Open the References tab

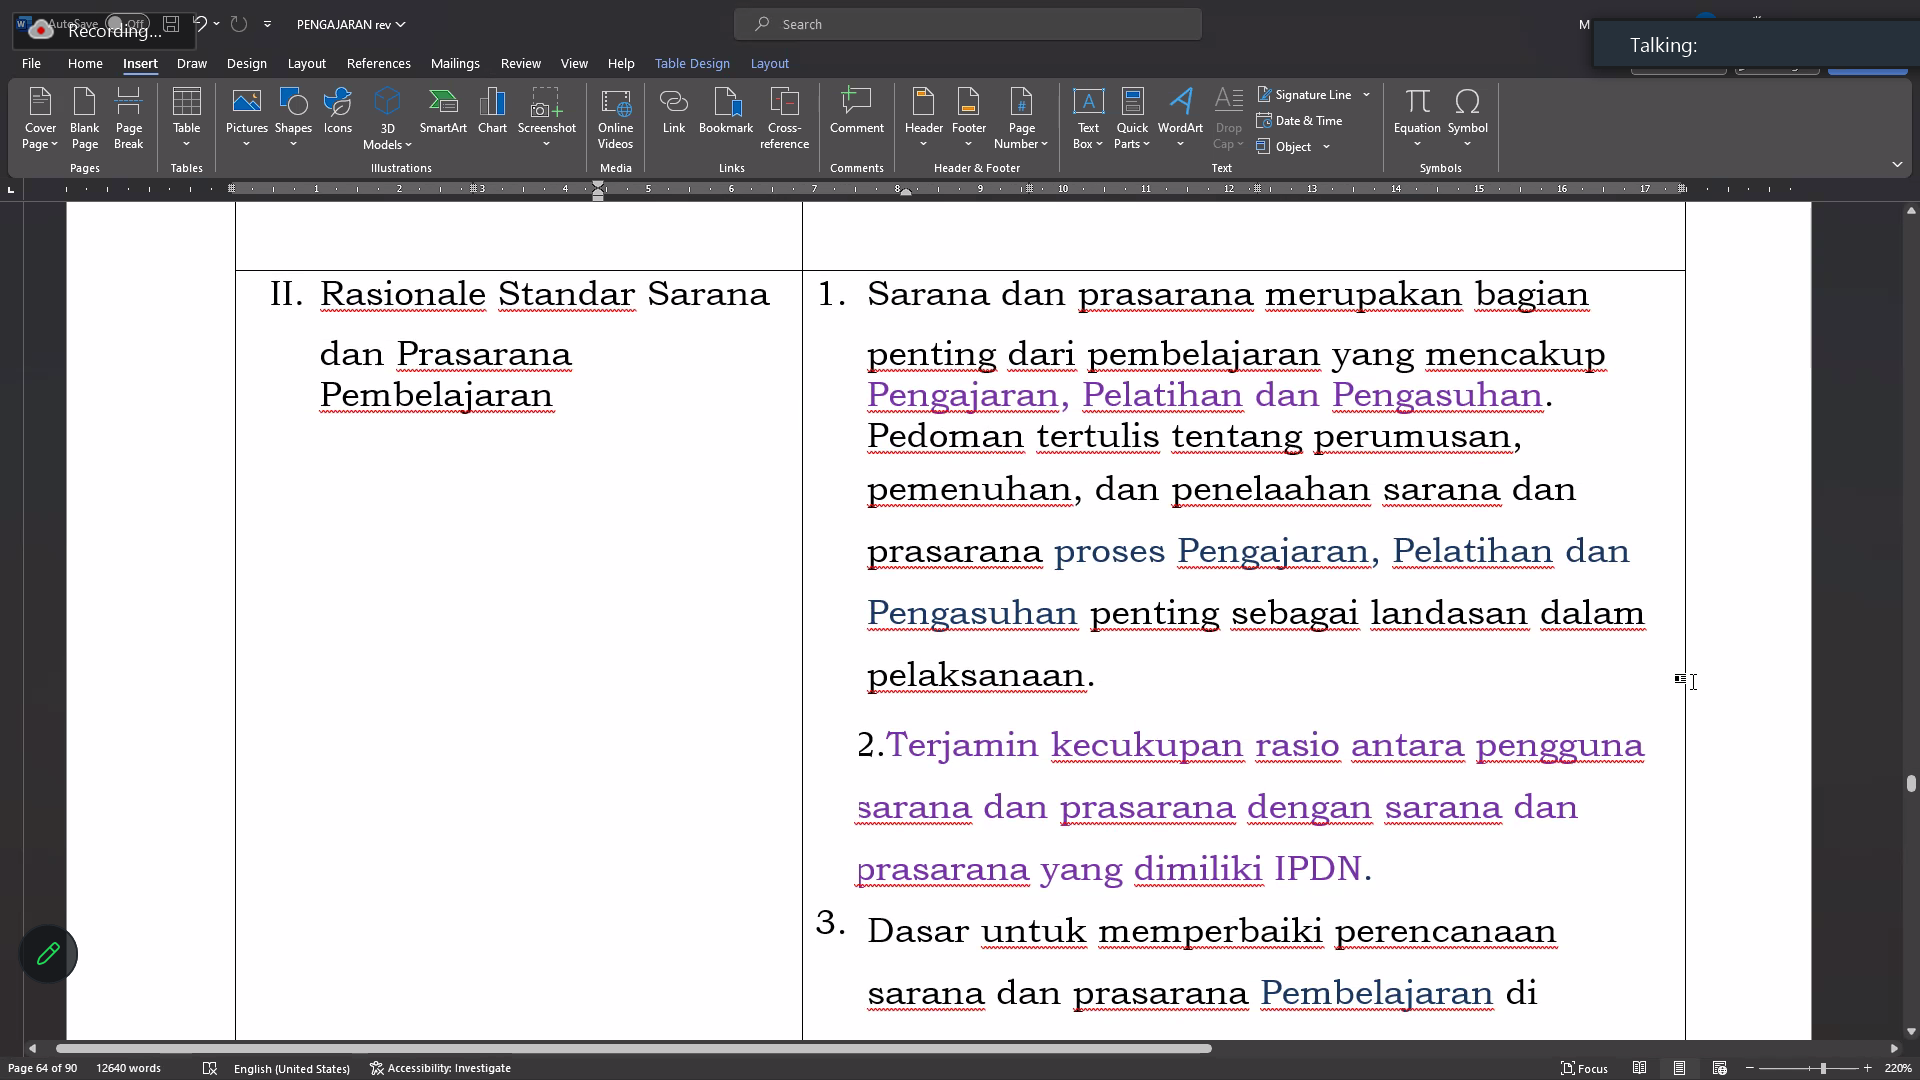pos(379,63)
